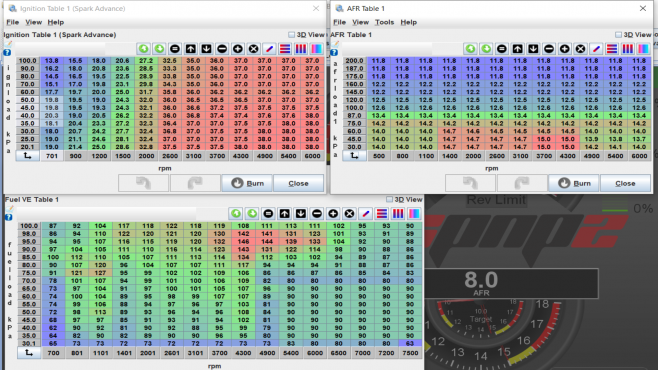Open File menu in AFR Table window
658x370 pixels.
click(x=339, y=22)
